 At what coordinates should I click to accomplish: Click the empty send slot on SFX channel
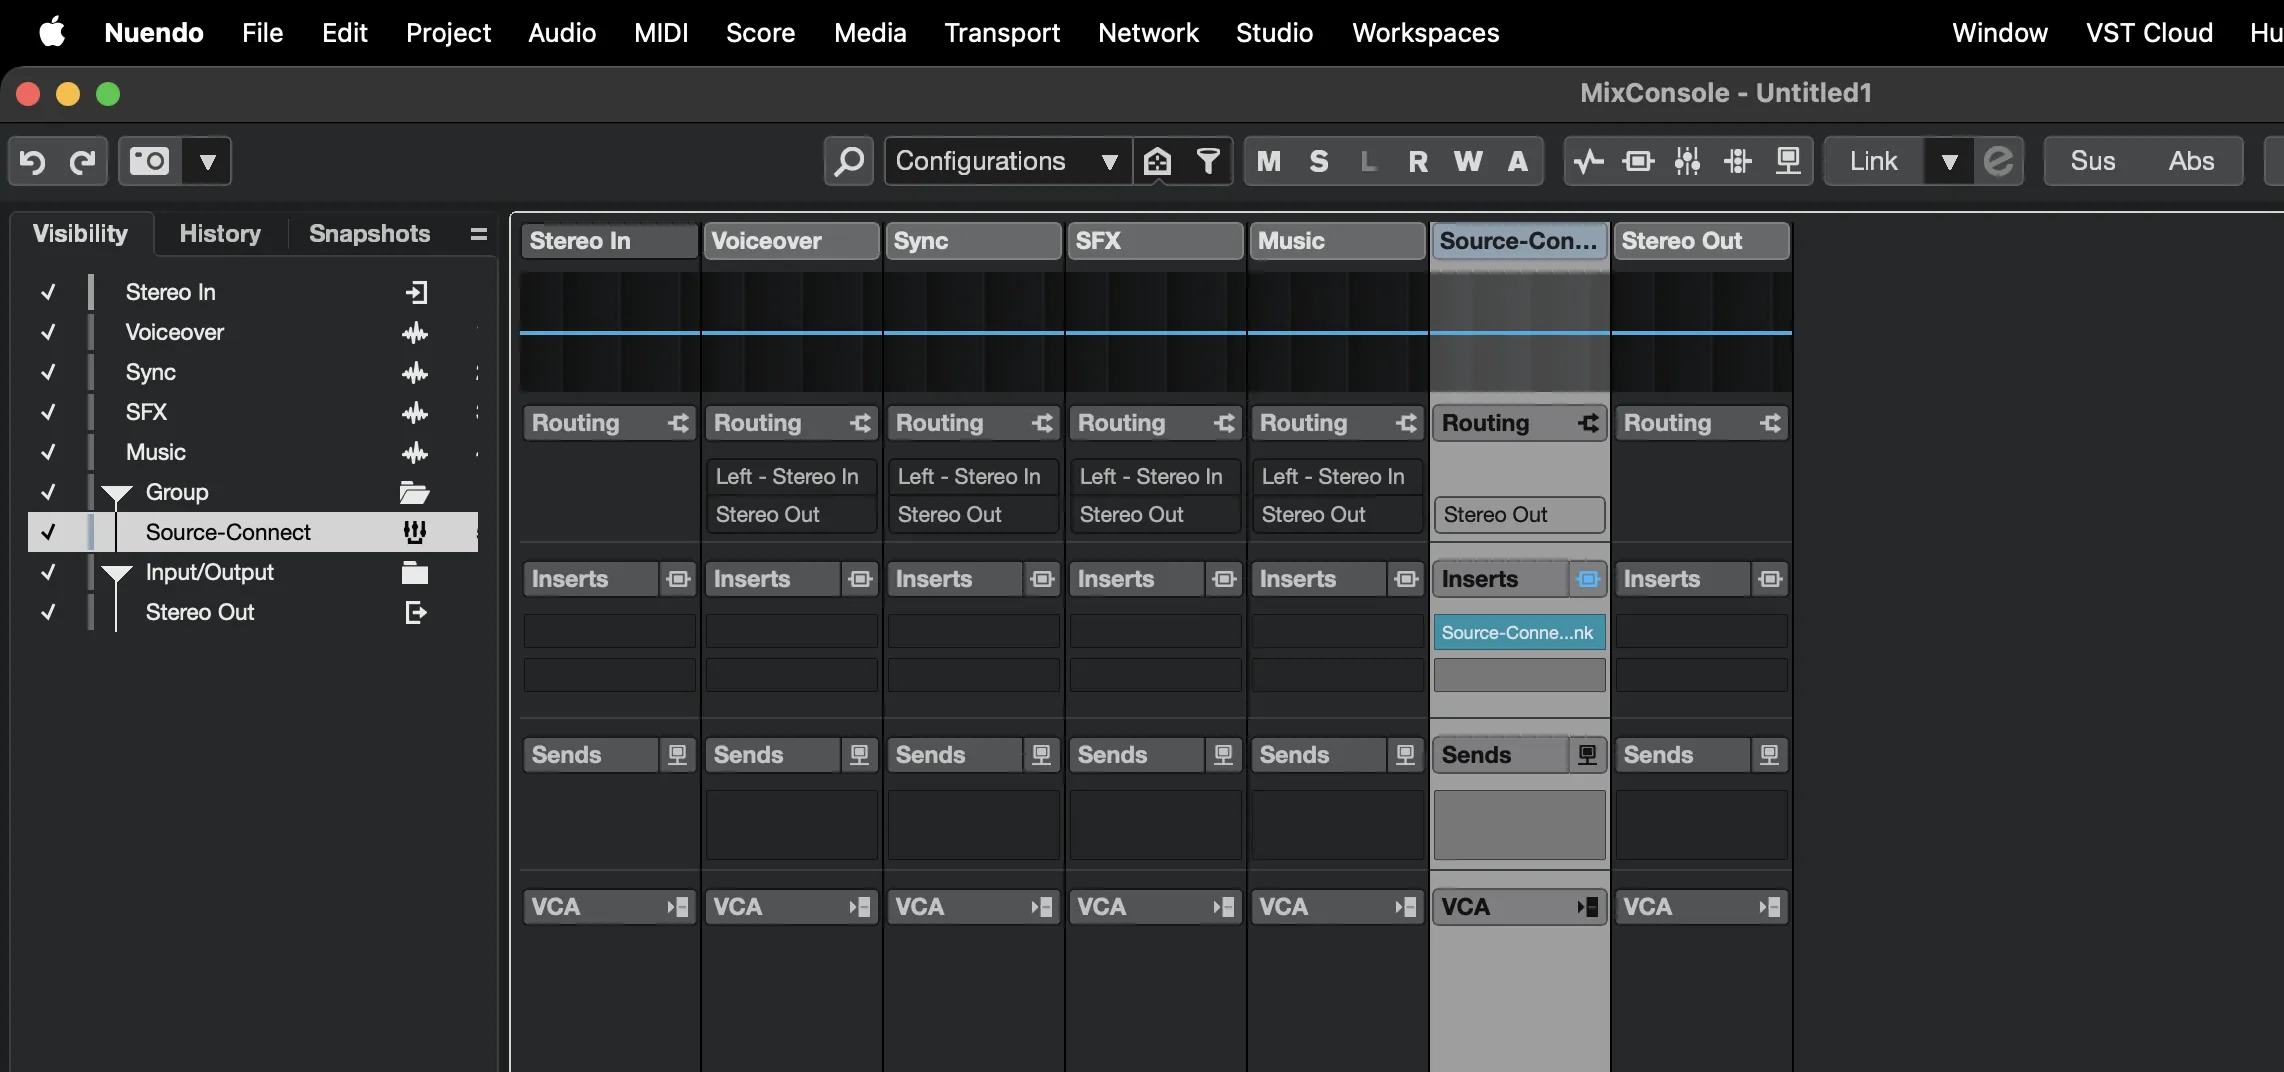(1155, 824)
